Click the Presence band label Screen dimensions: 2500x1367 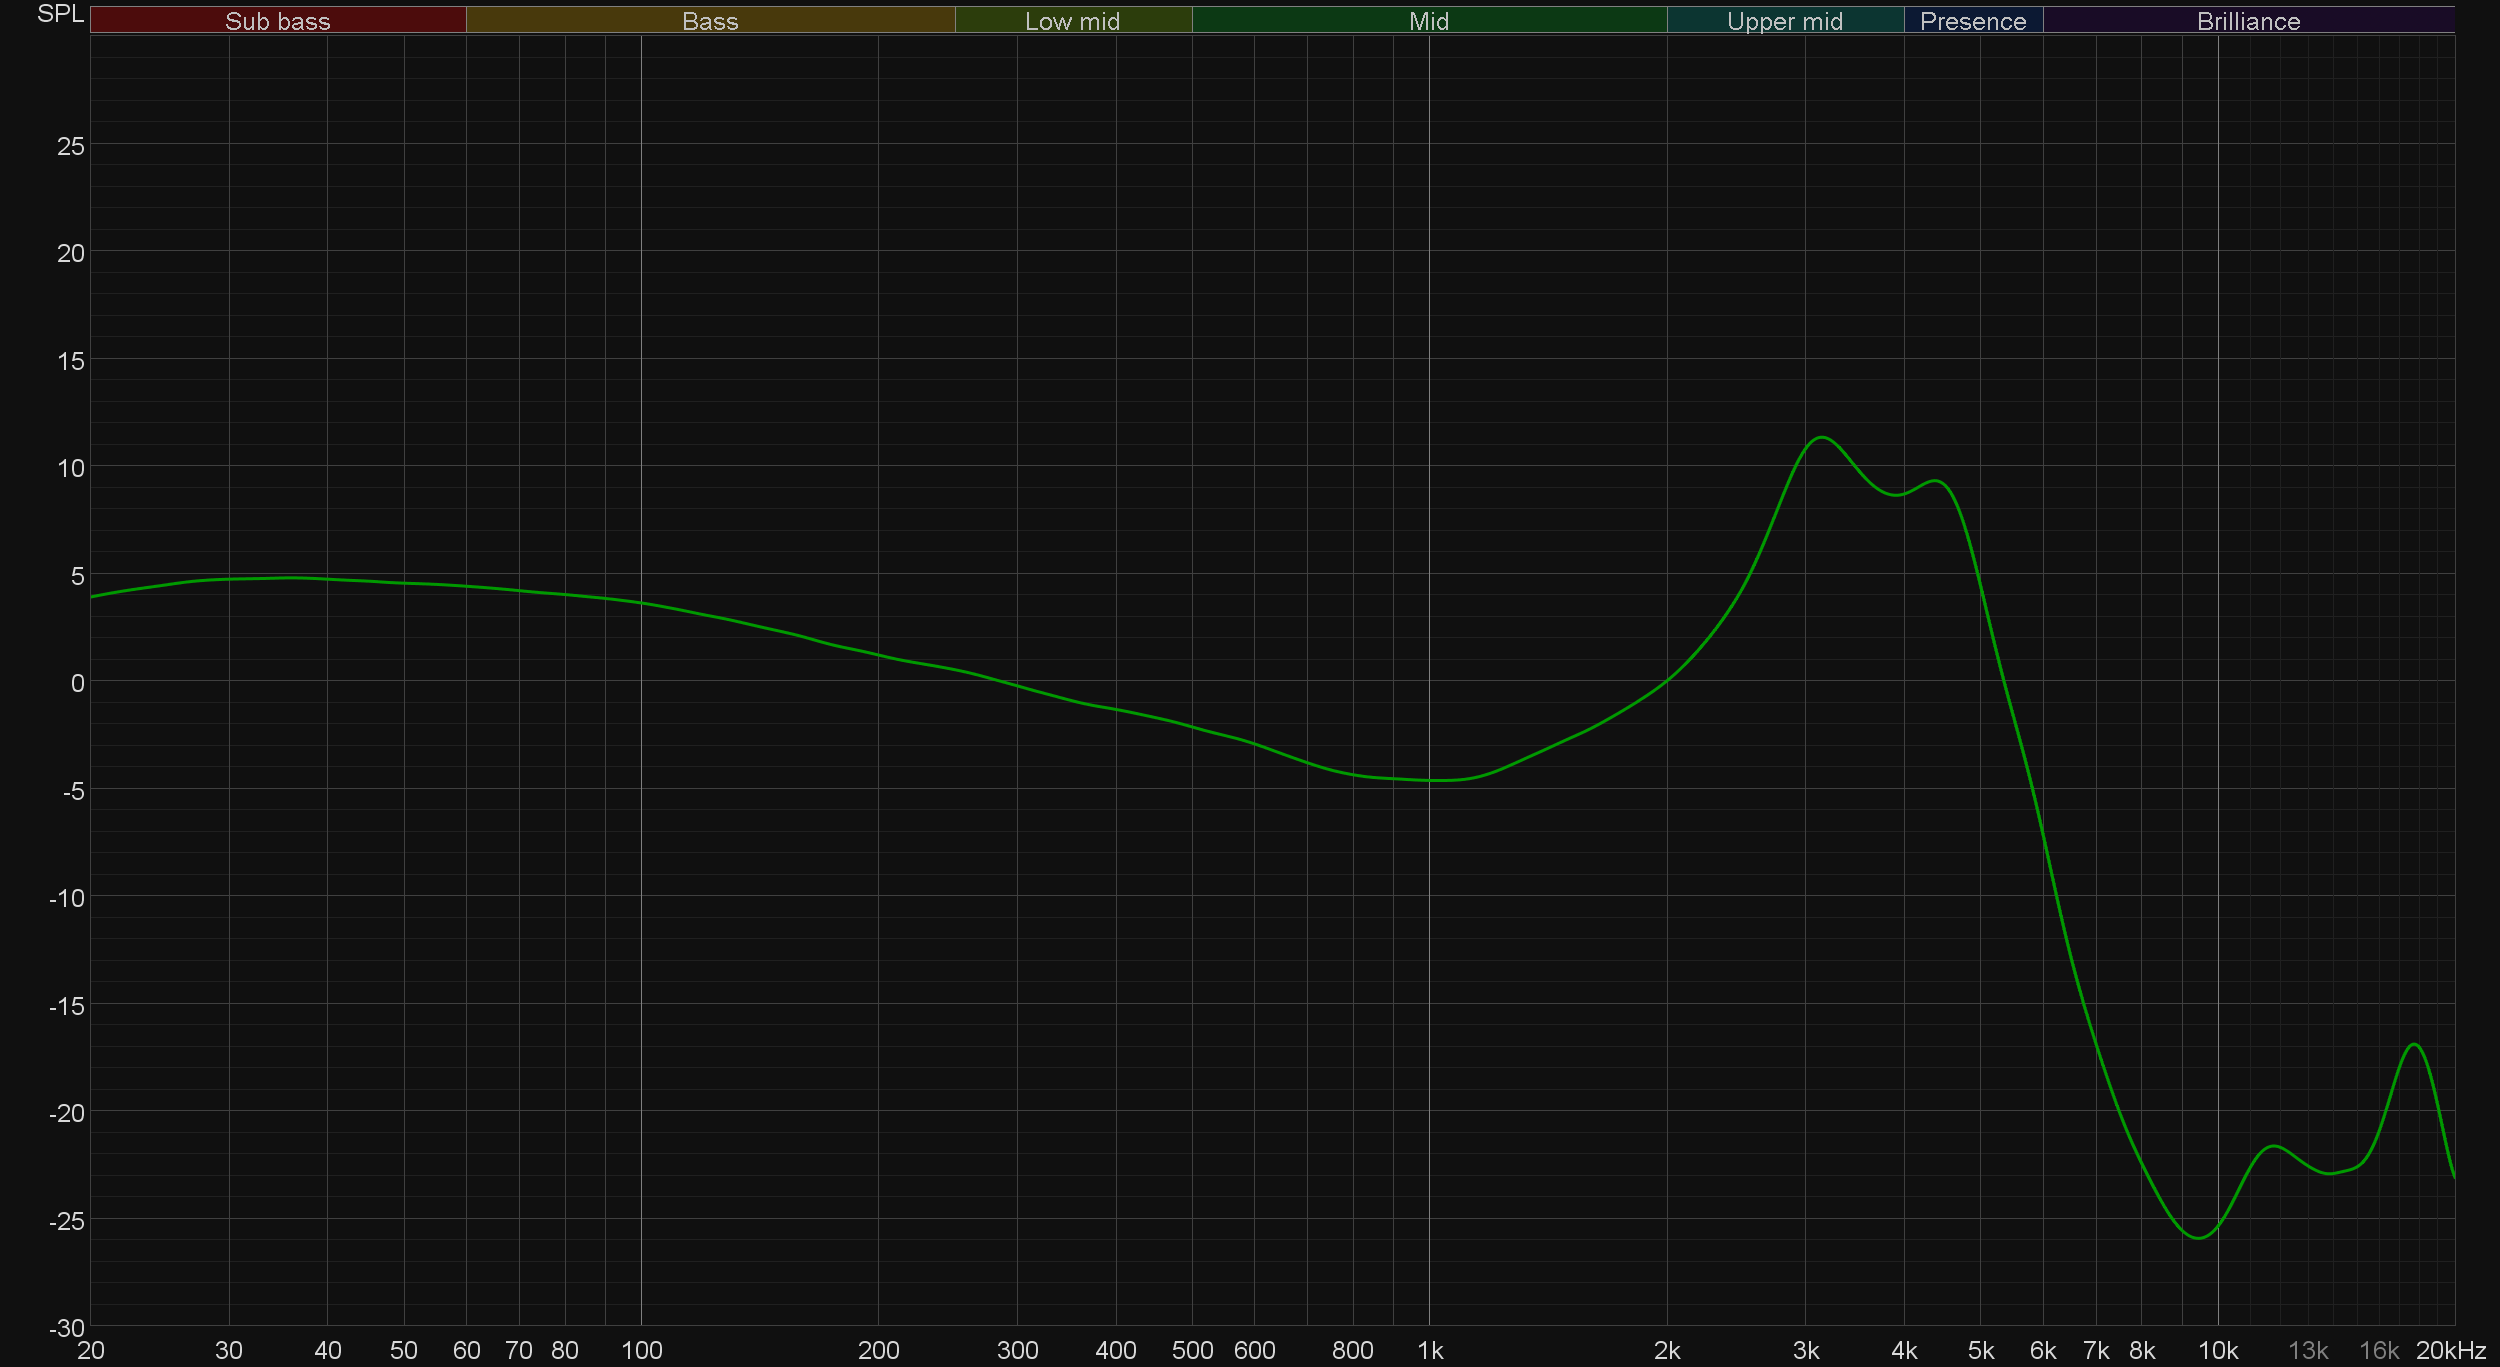click(x=1972, y=21)
